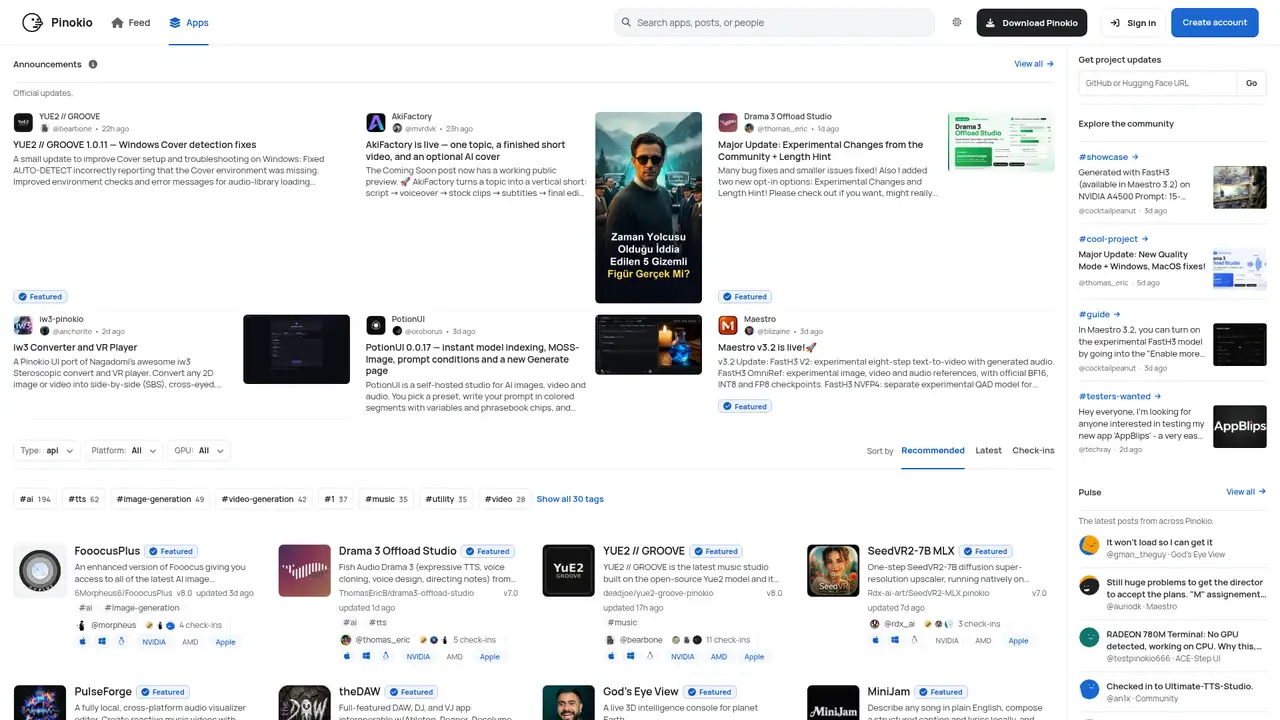Open the #testers-wanted community link

point(1122,396)
